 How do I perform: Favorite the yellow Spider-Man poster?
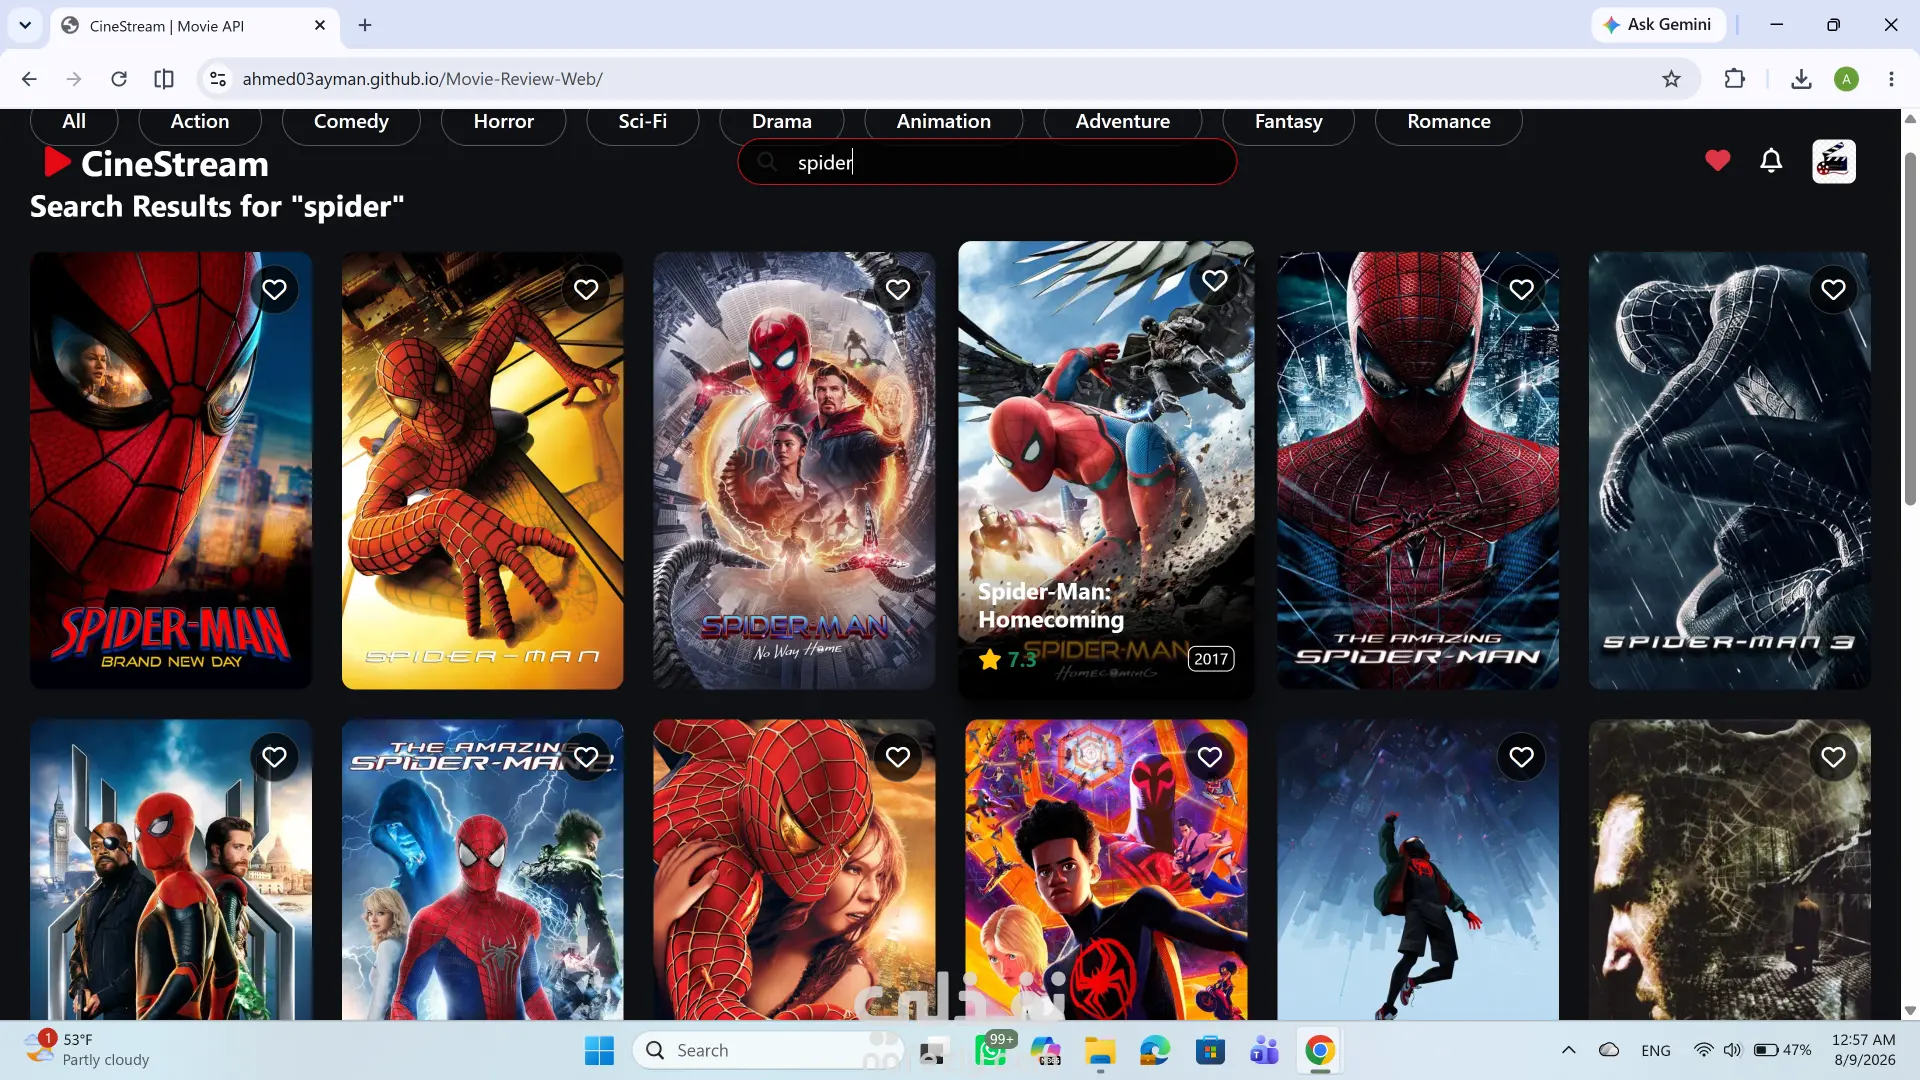586,290
